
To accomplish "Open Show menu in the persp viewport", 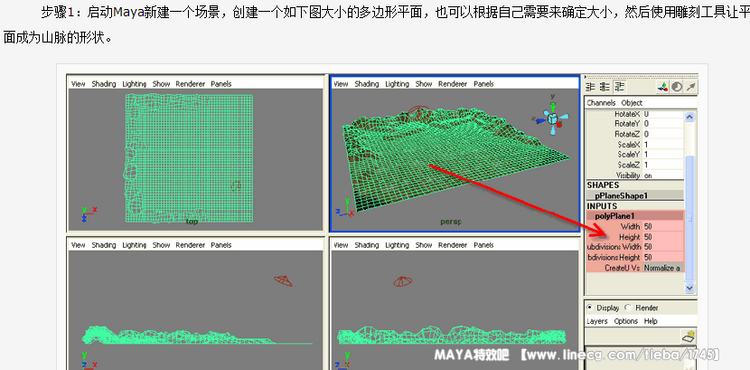I will pyautogui.click(x=424, y=84).
